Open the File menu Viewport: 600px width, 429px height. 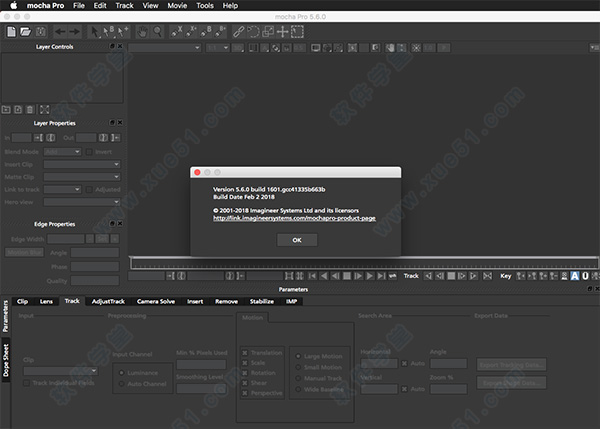(x=79, y=6)
